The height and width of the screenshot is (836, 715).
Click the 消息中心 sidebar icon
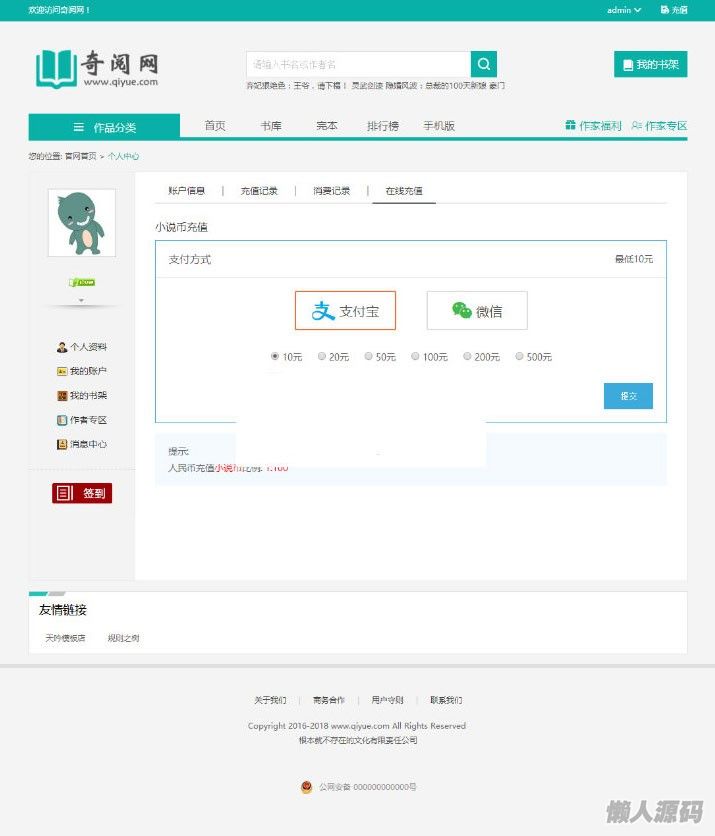tap(62, 444)
